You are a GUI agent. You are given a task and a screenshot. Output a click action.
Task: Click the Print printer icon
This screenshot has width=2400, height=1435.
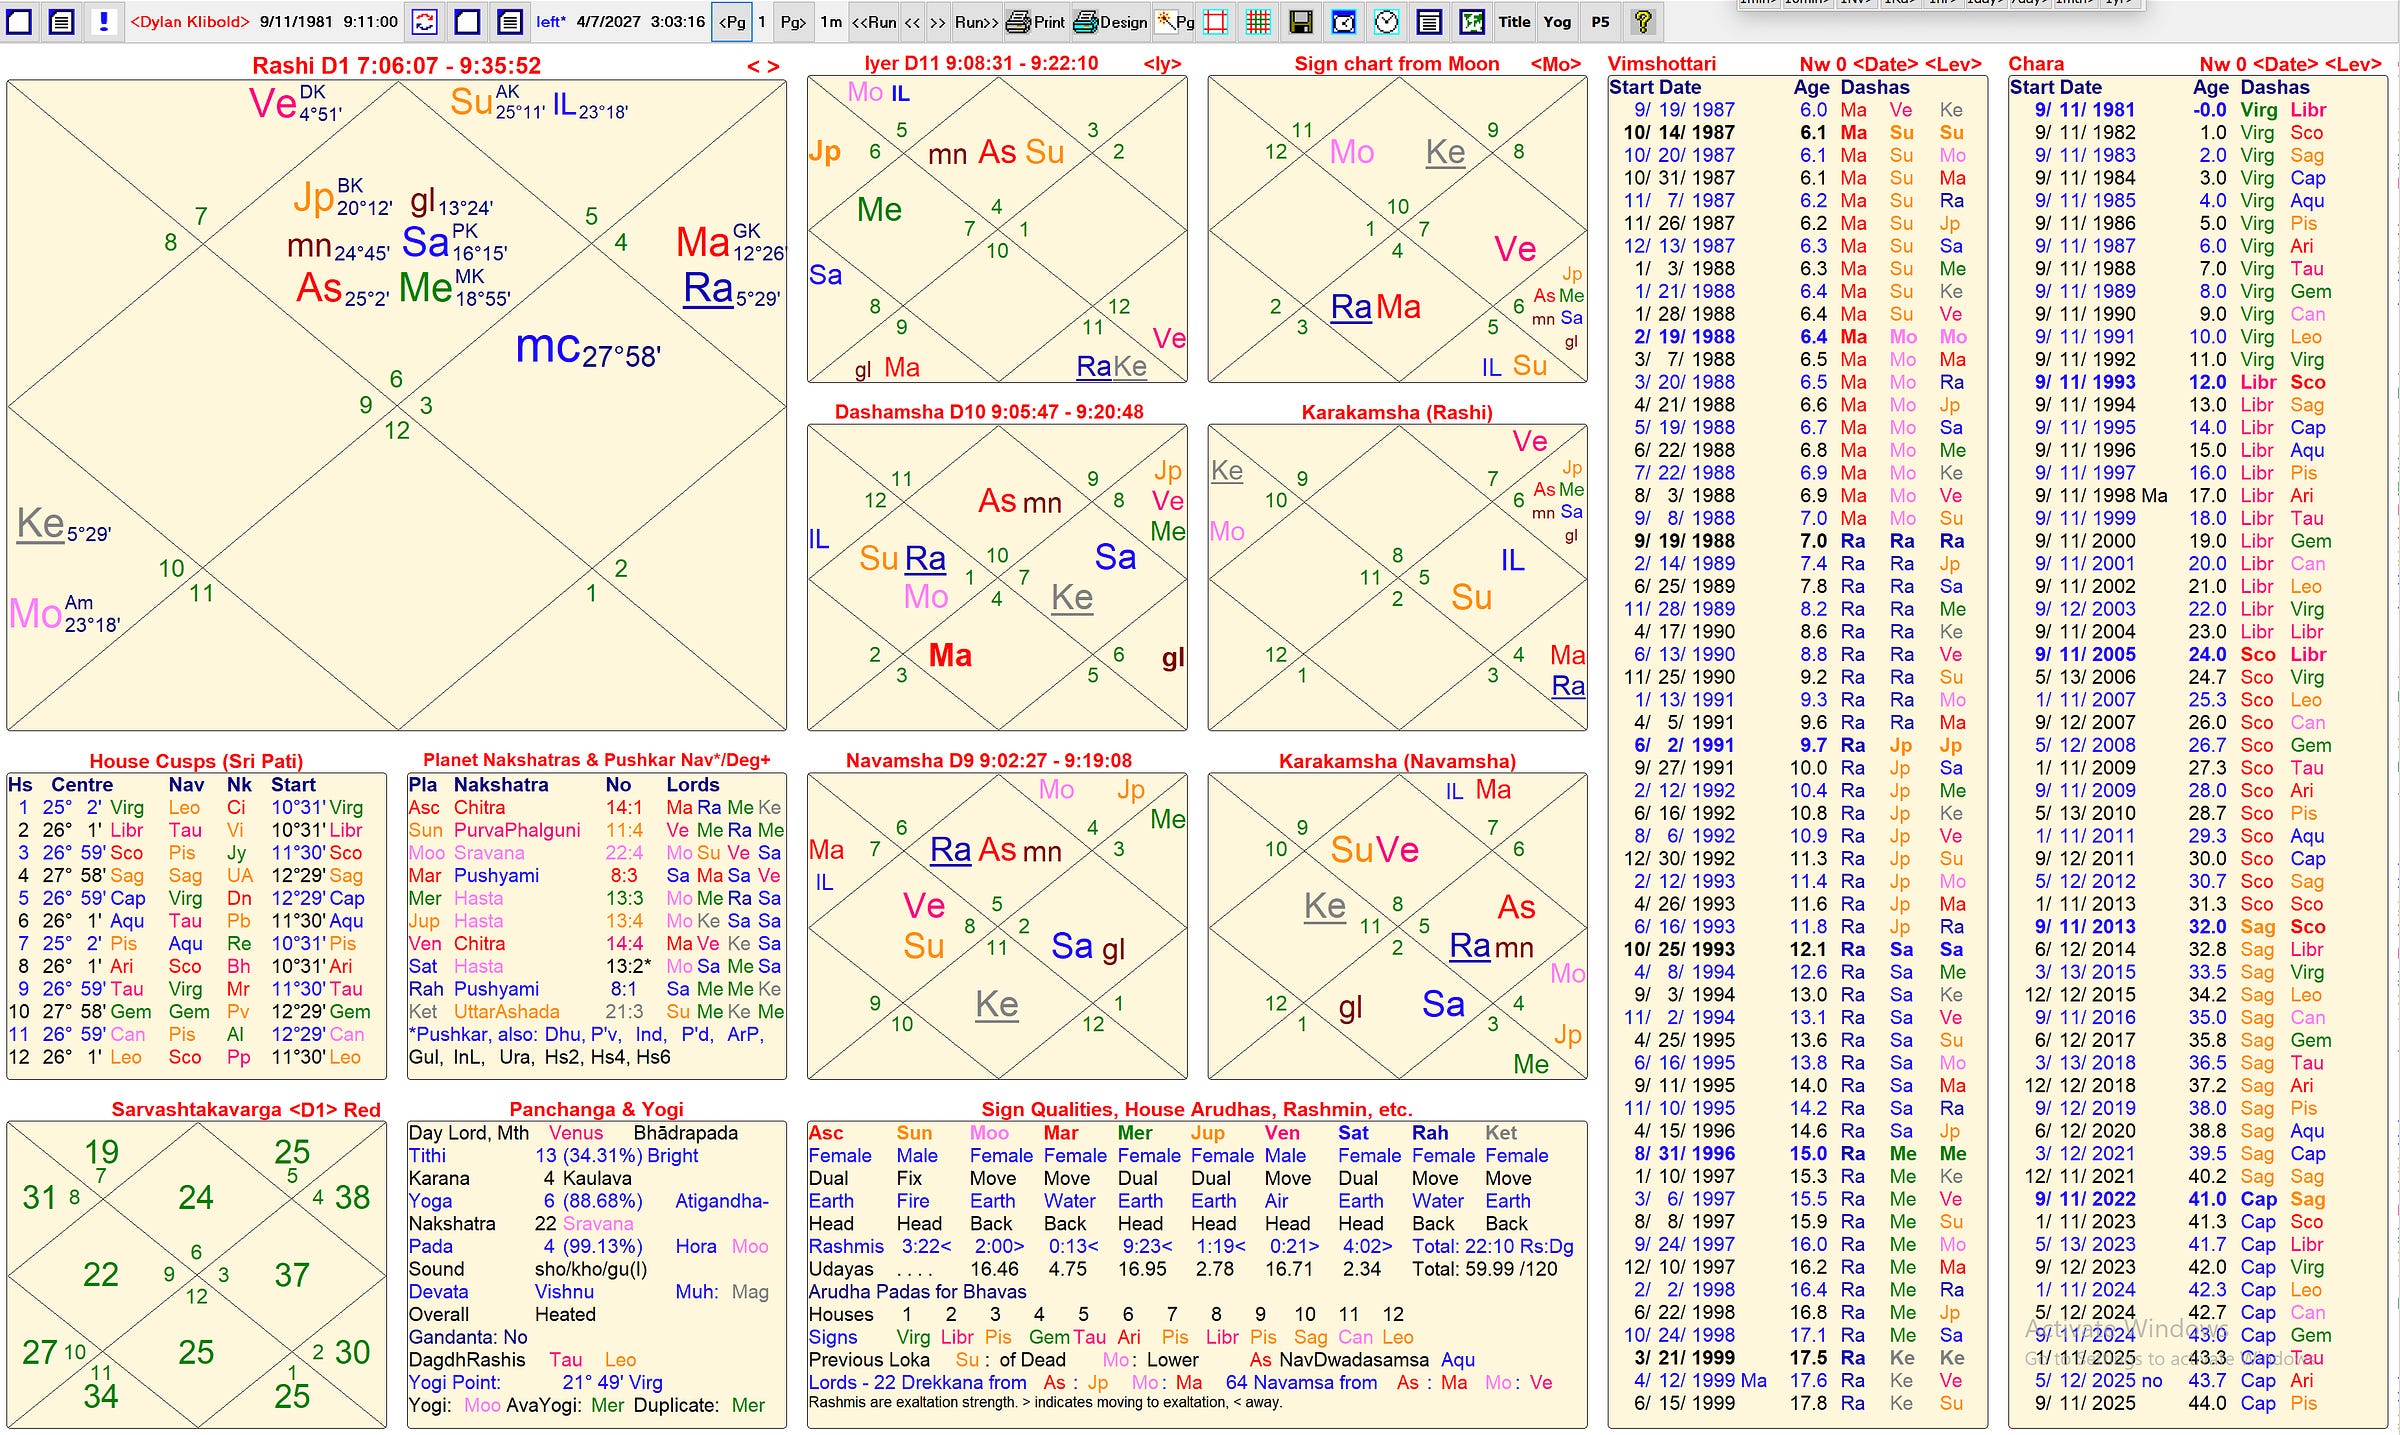[x=1035, y=21]
